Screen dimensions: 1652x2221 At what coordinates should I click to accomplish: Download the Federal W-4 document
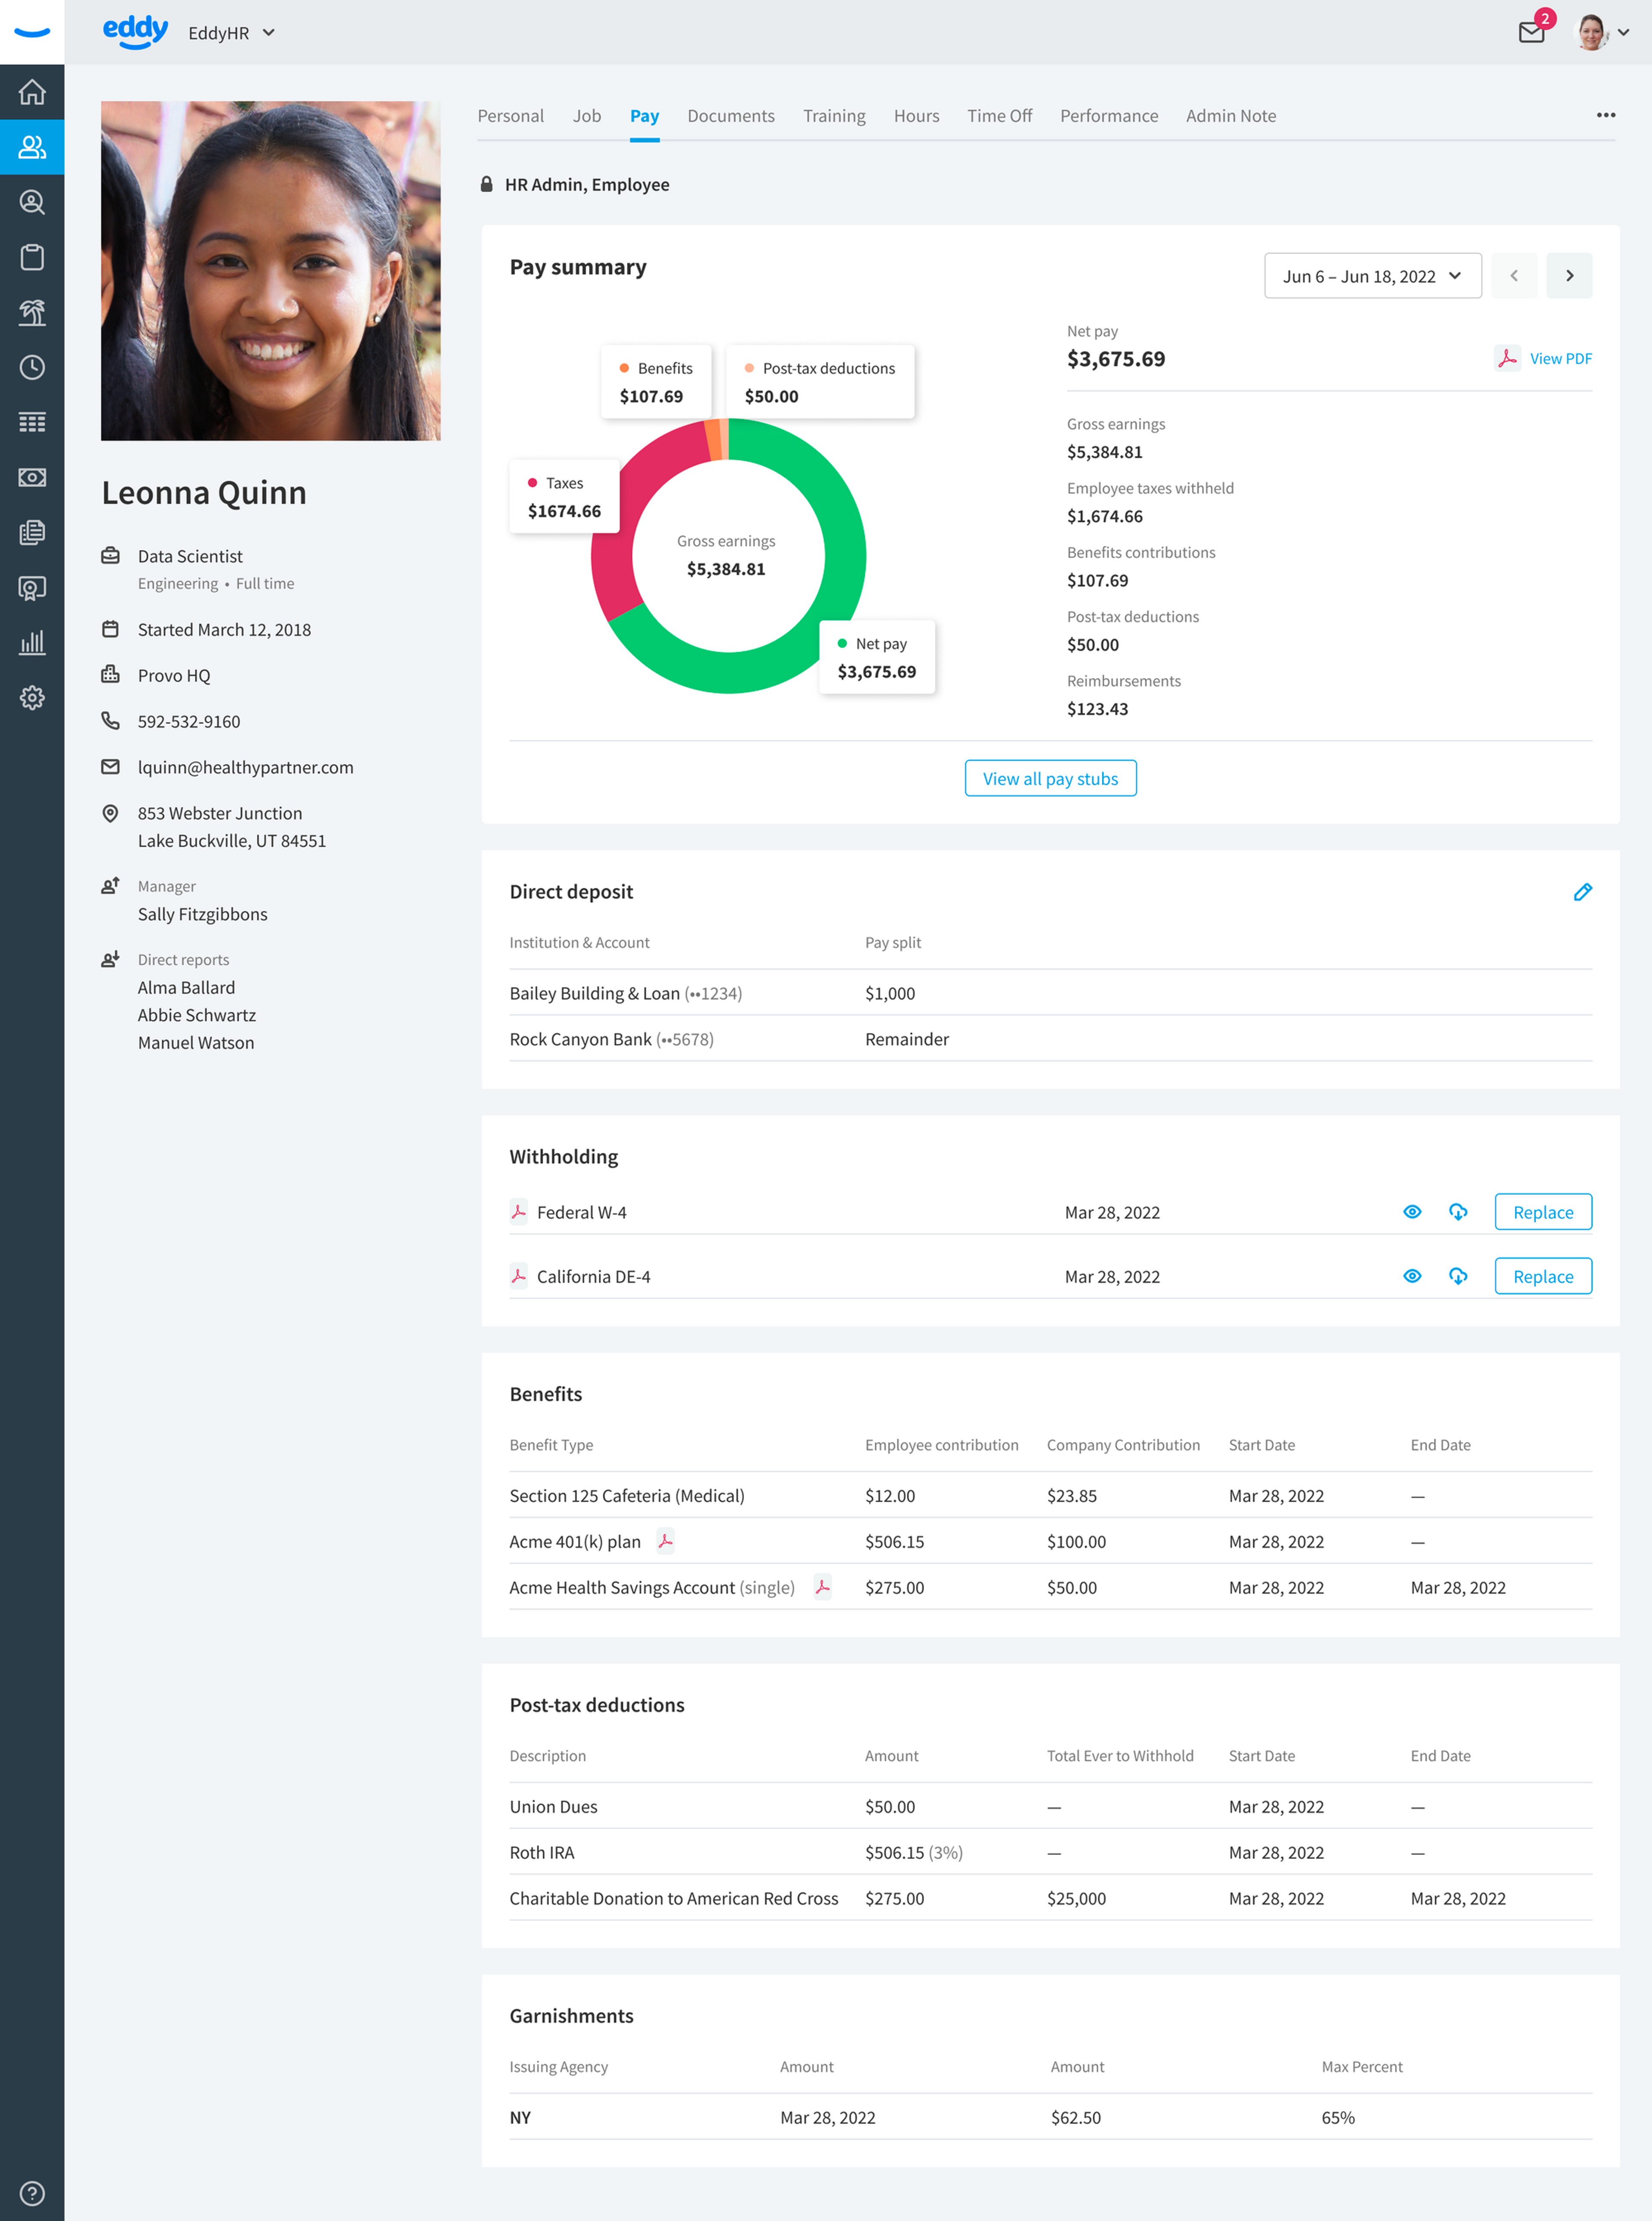1458,1211
